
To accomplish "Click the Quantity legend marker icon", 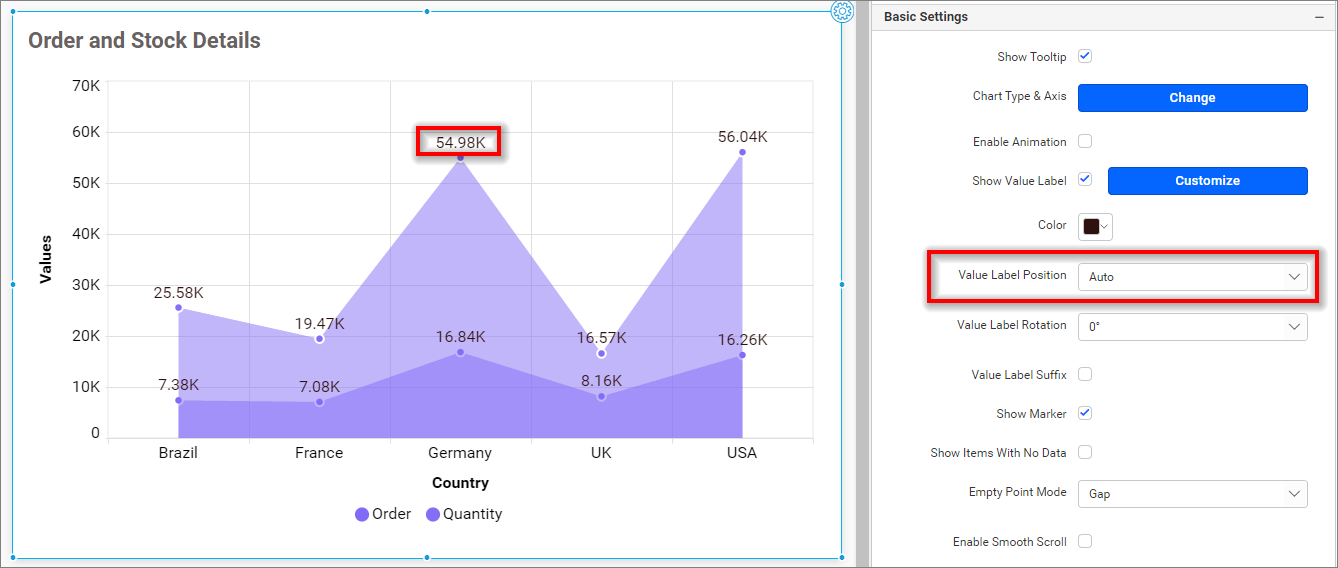I will coord(433,515).
